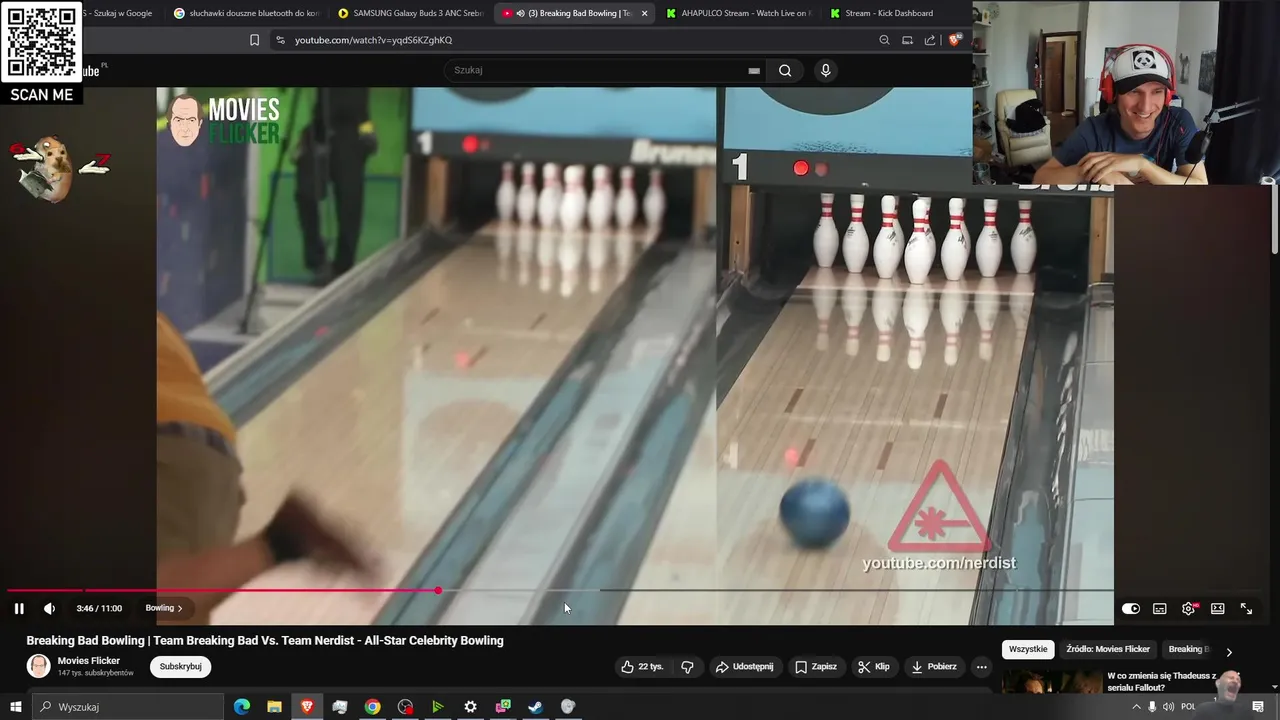This screenshot has width=1280, height=720.
Task: Download video via the Pobierz button
Action: pyautogui.click(x=934, y=667)
